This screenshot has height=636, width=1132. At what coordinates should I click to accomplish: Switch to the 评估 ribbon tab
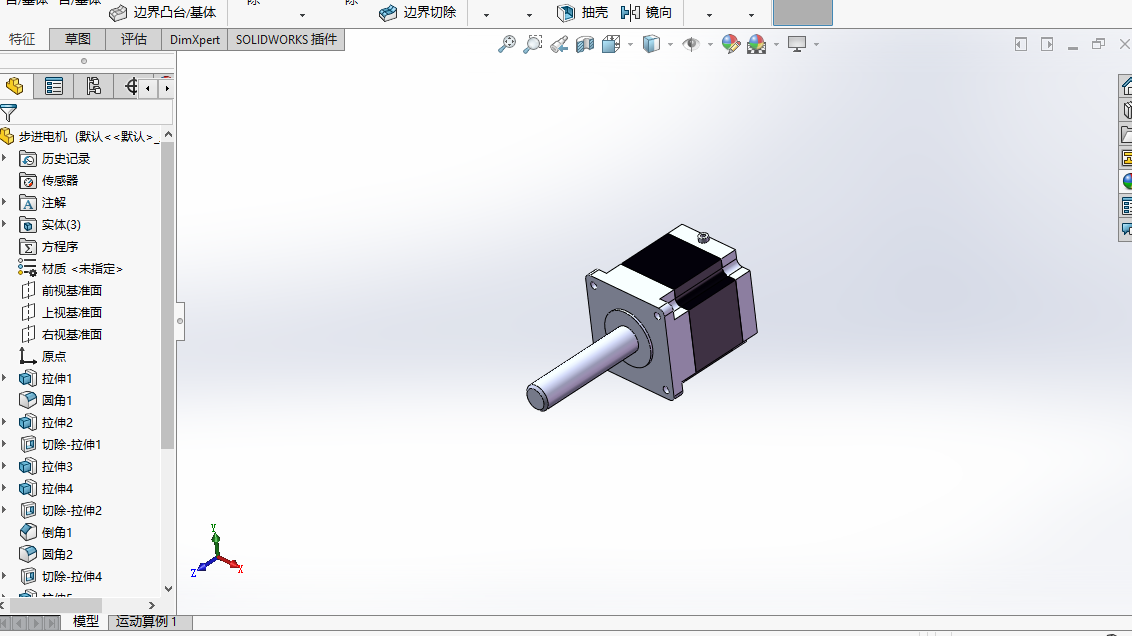click(134, 39)
